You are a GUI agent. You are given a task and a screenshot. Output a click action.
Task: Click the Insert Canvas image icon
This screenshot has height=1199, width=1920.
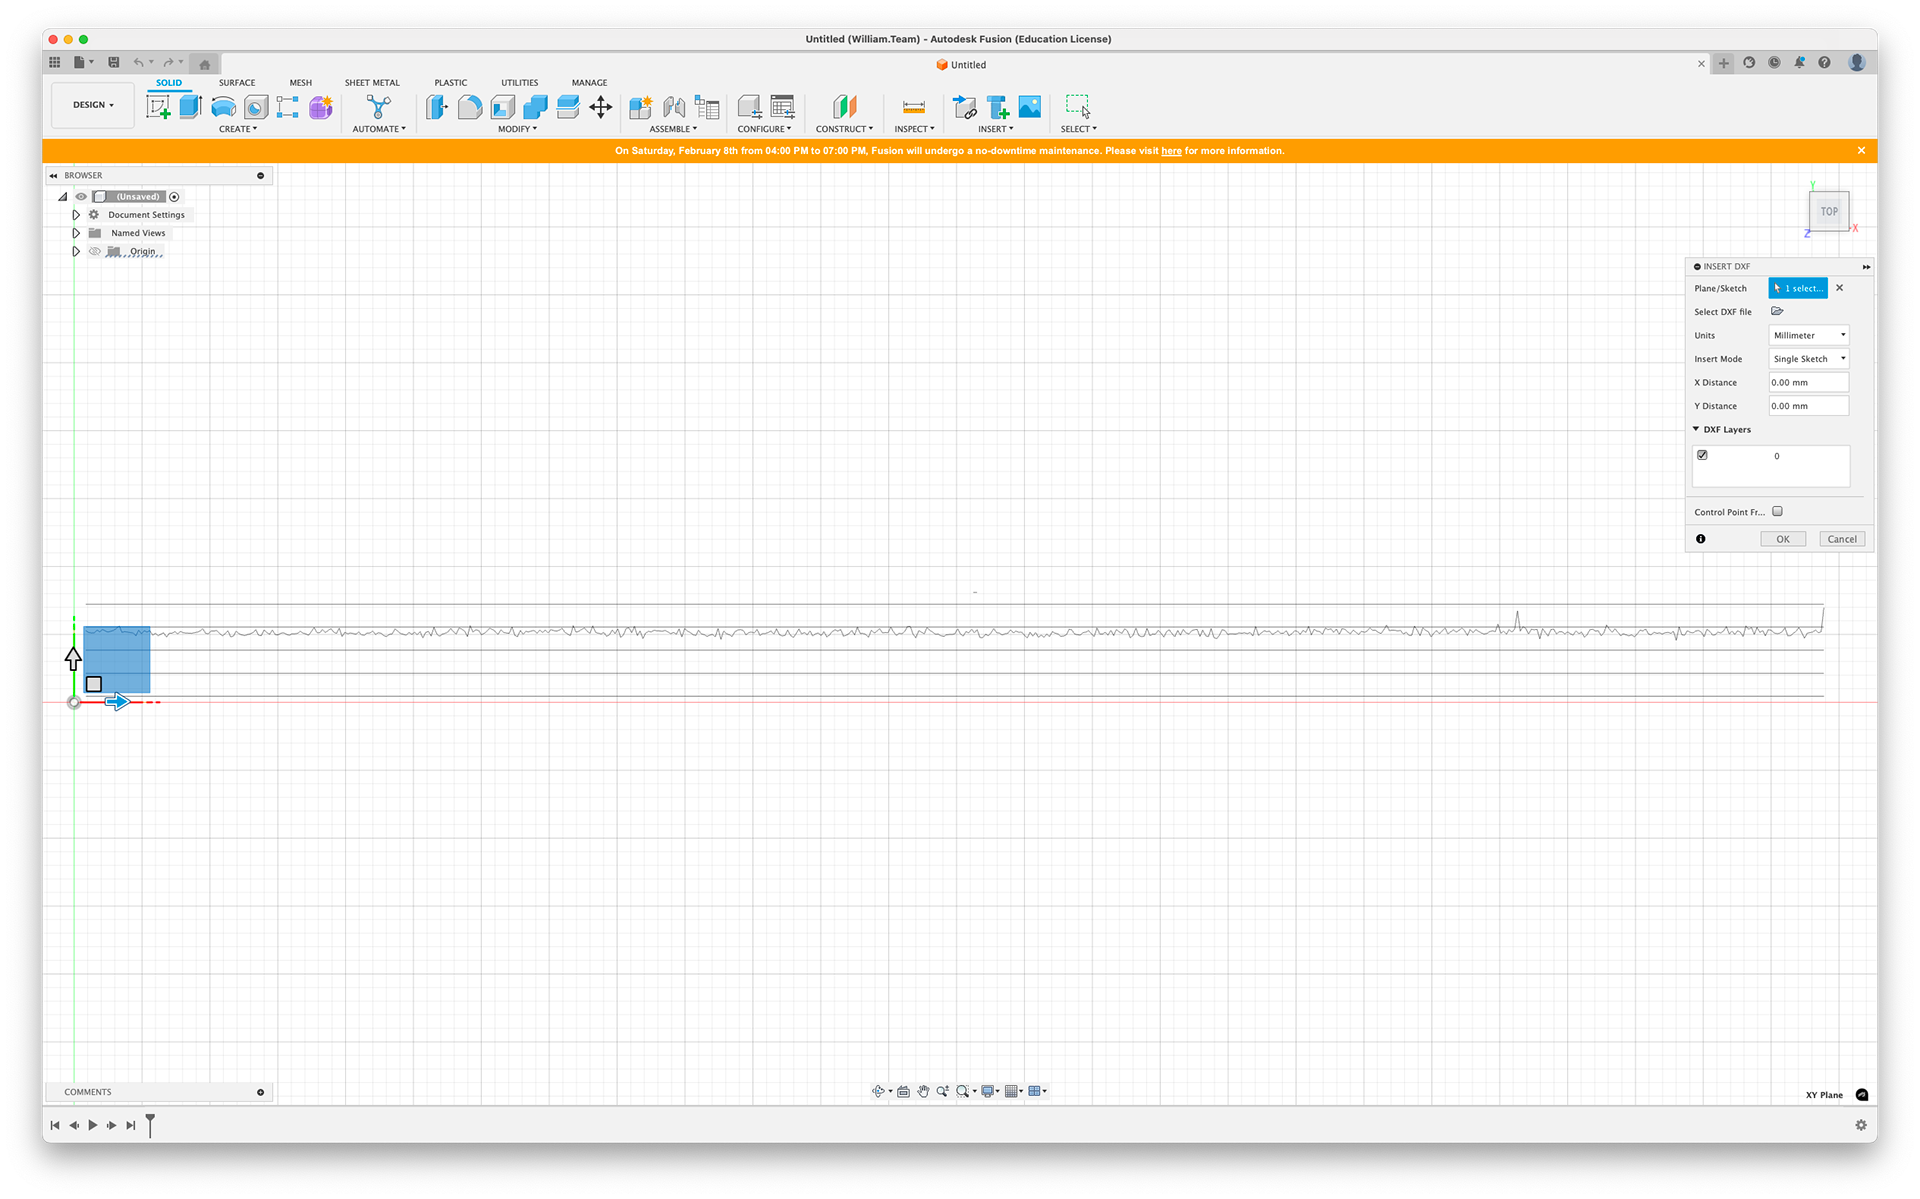(x=1030, y=106)
